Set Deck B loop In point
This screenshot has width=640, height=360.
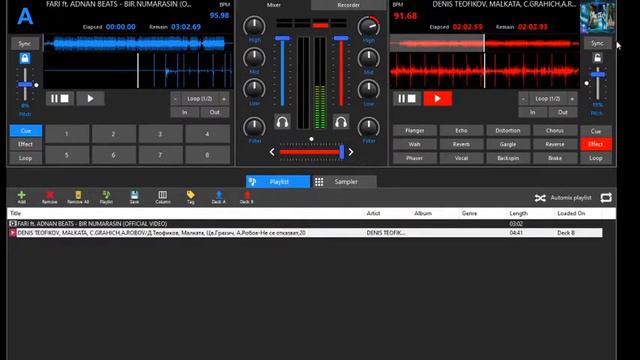point(532,112)
